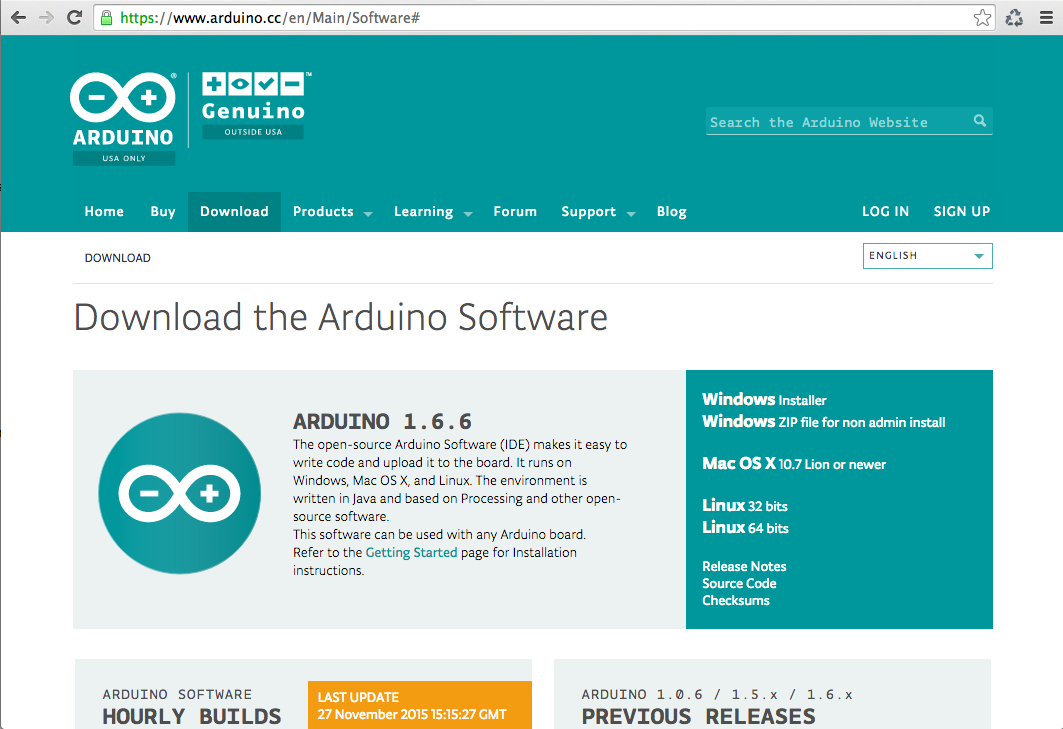Image resolution: width=1063 pixels, height=729 pixels.
Task: Click the Hourly Builds heading
Action: point(192,716)
